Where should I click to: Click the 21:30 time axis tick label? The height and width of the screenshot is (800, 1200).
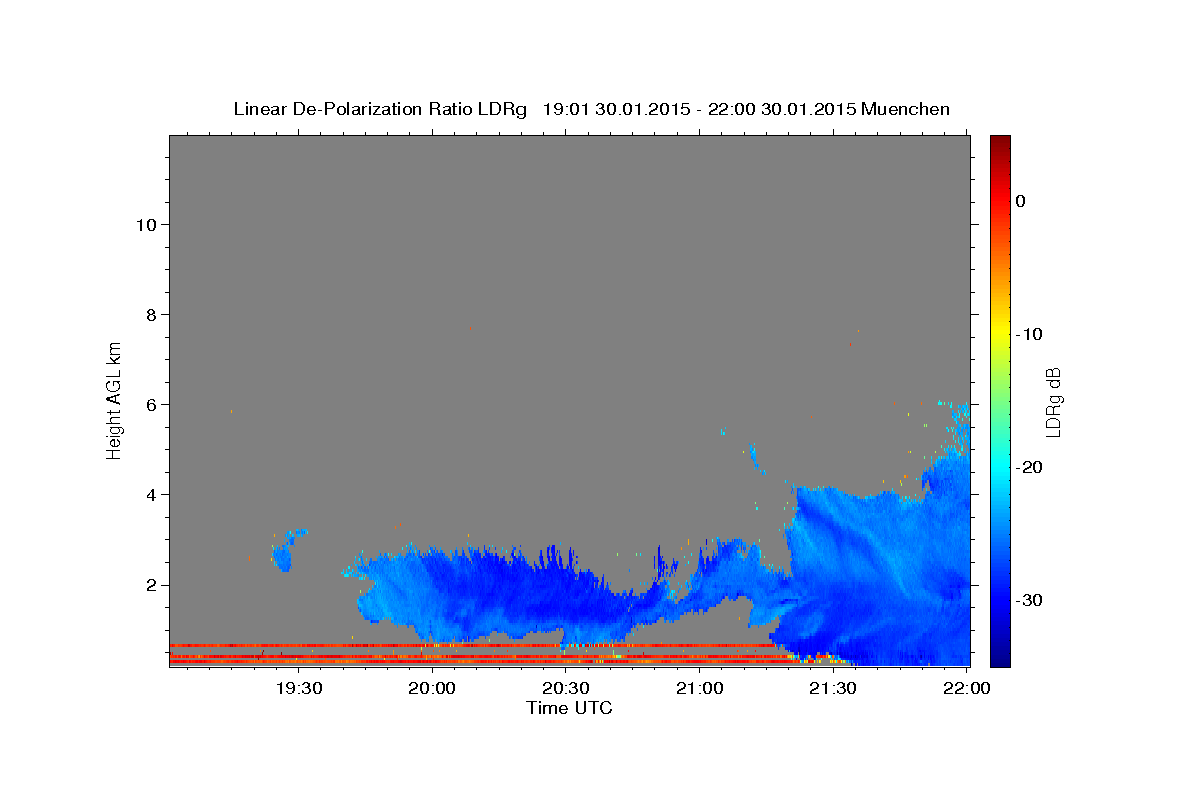(x=833, y=688)
